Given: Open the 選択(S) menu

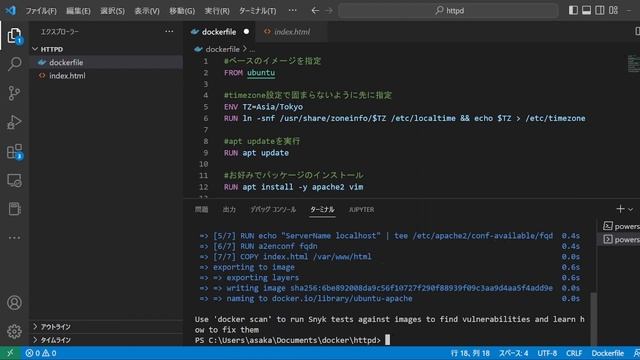Looking at the screenshot, I should coord(112,11).
